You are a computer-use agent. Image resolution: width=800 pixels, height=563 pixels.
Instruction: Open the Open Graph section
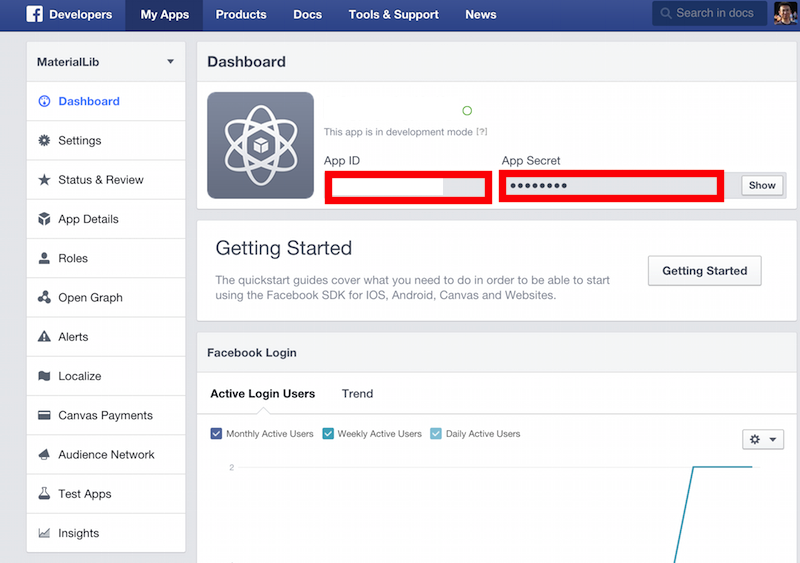[x=106, y=298]
